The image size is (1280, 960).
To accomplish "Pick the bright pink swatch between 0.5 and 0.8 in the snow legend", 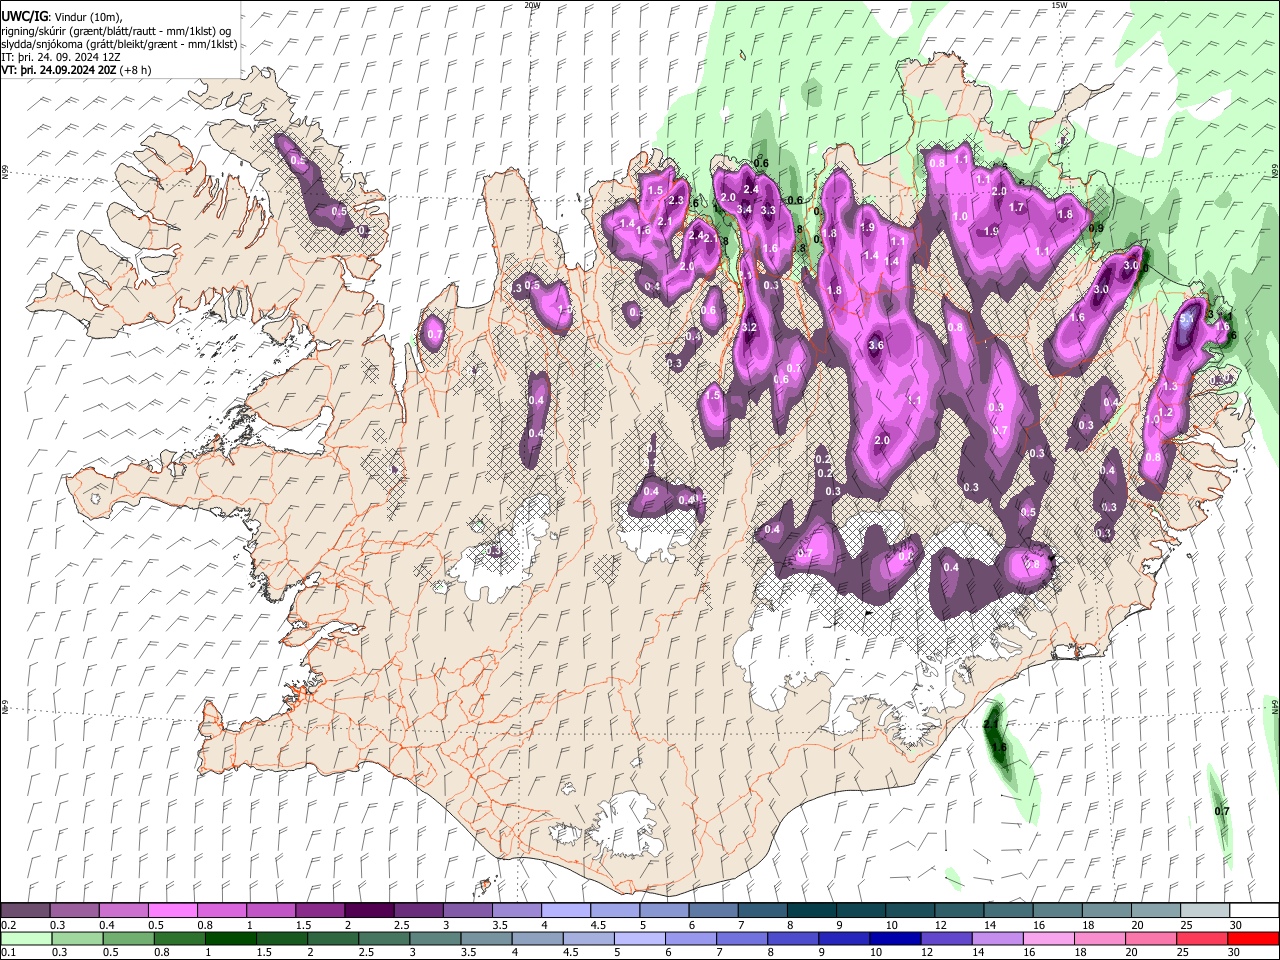I will pos(172,911).
